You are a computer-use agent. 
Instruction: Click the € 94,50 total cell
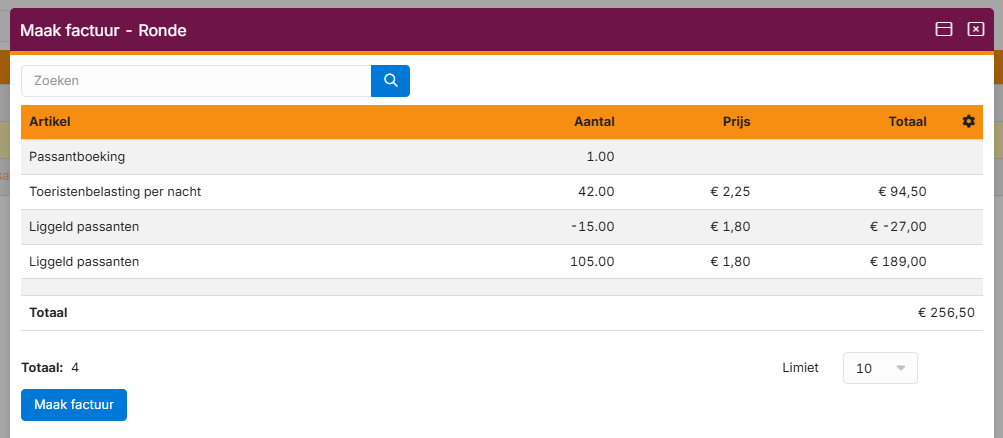[x=902, y=192]
